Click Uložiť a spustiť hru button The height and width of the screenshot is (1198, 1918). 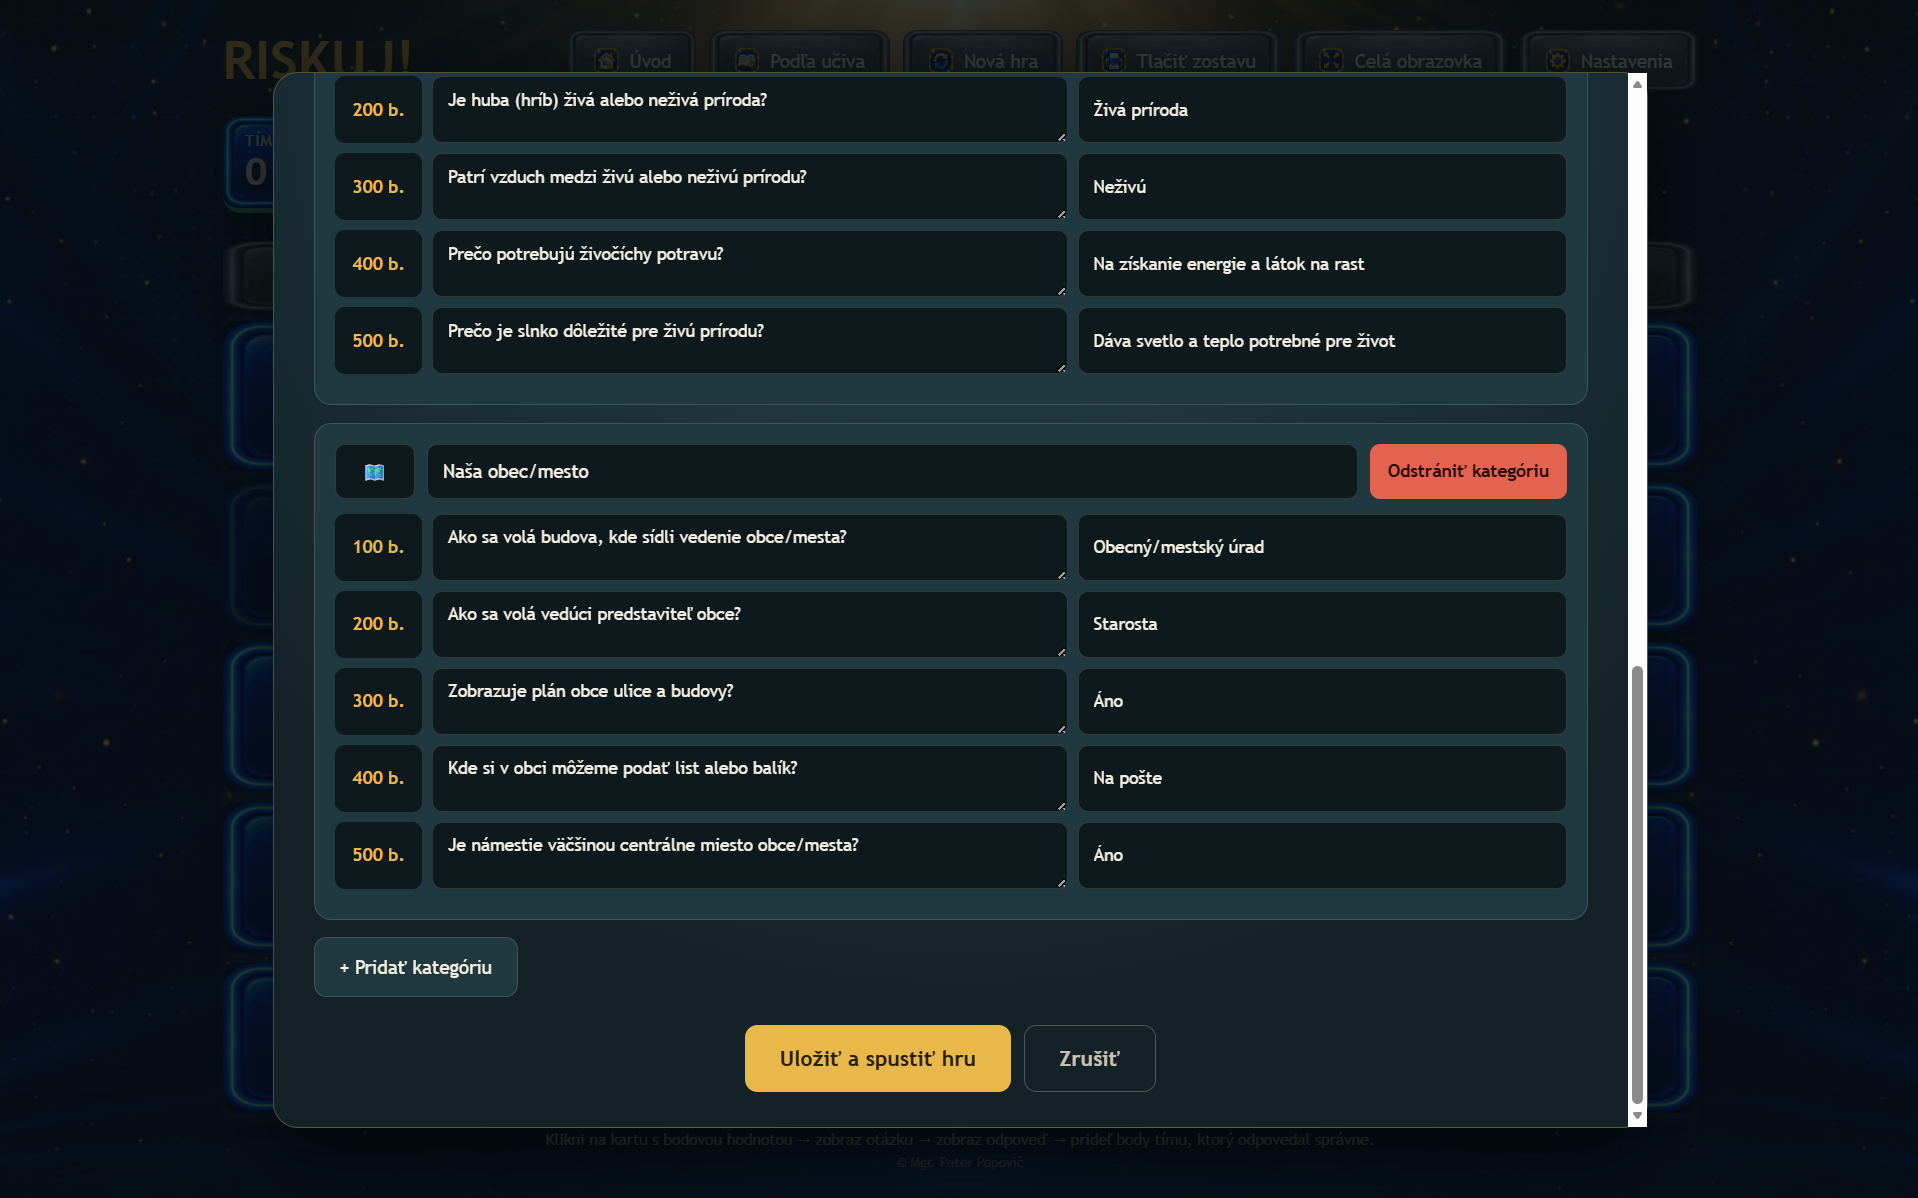878,1058
